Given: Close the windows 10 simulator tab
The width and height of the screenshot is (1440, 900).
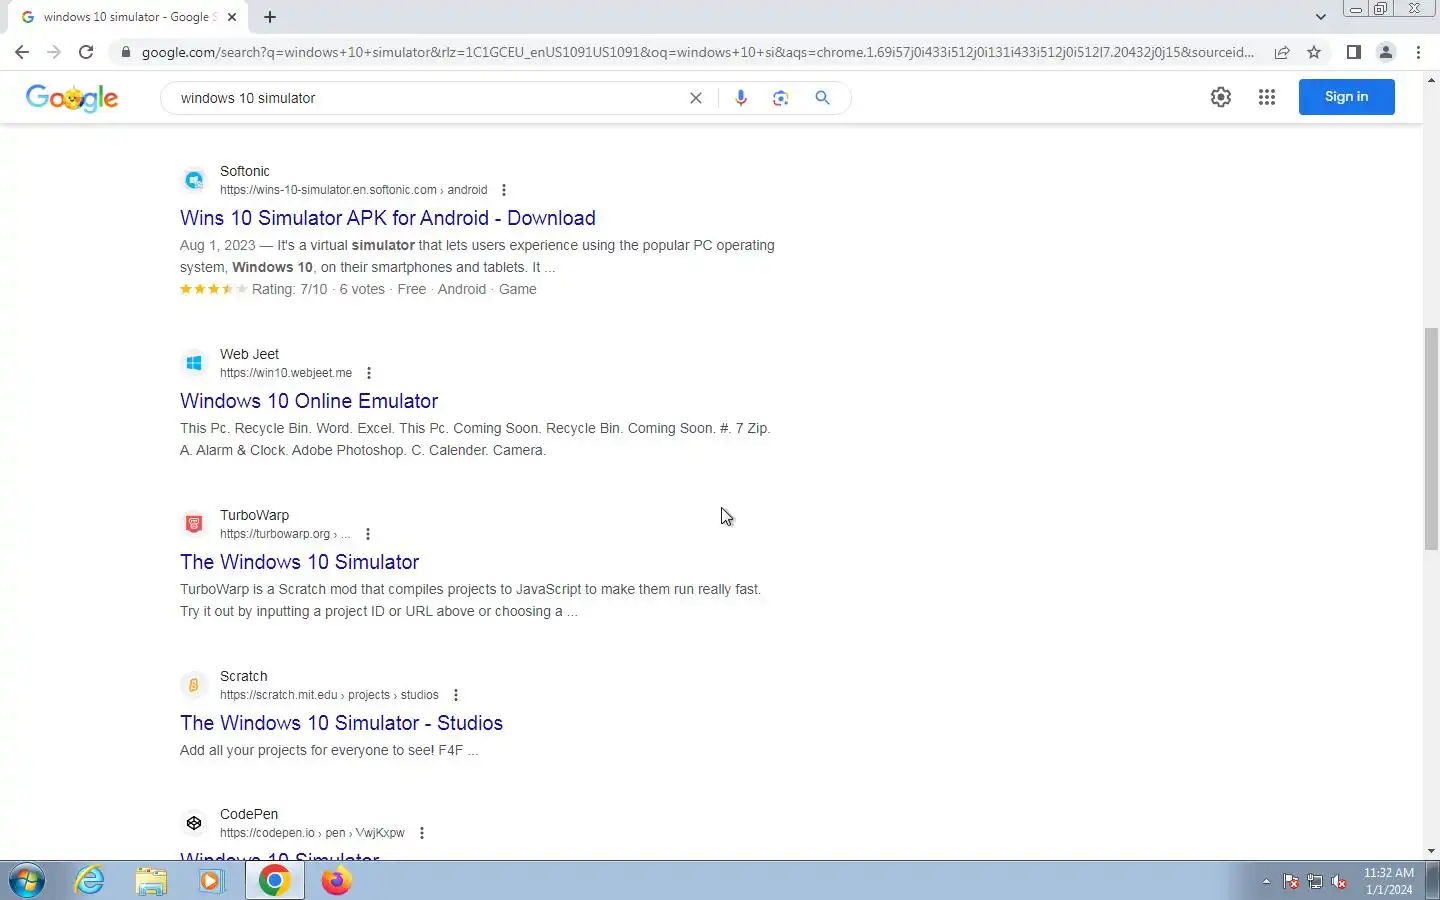Looking at the screenshot, I should (x=232, y=17).
